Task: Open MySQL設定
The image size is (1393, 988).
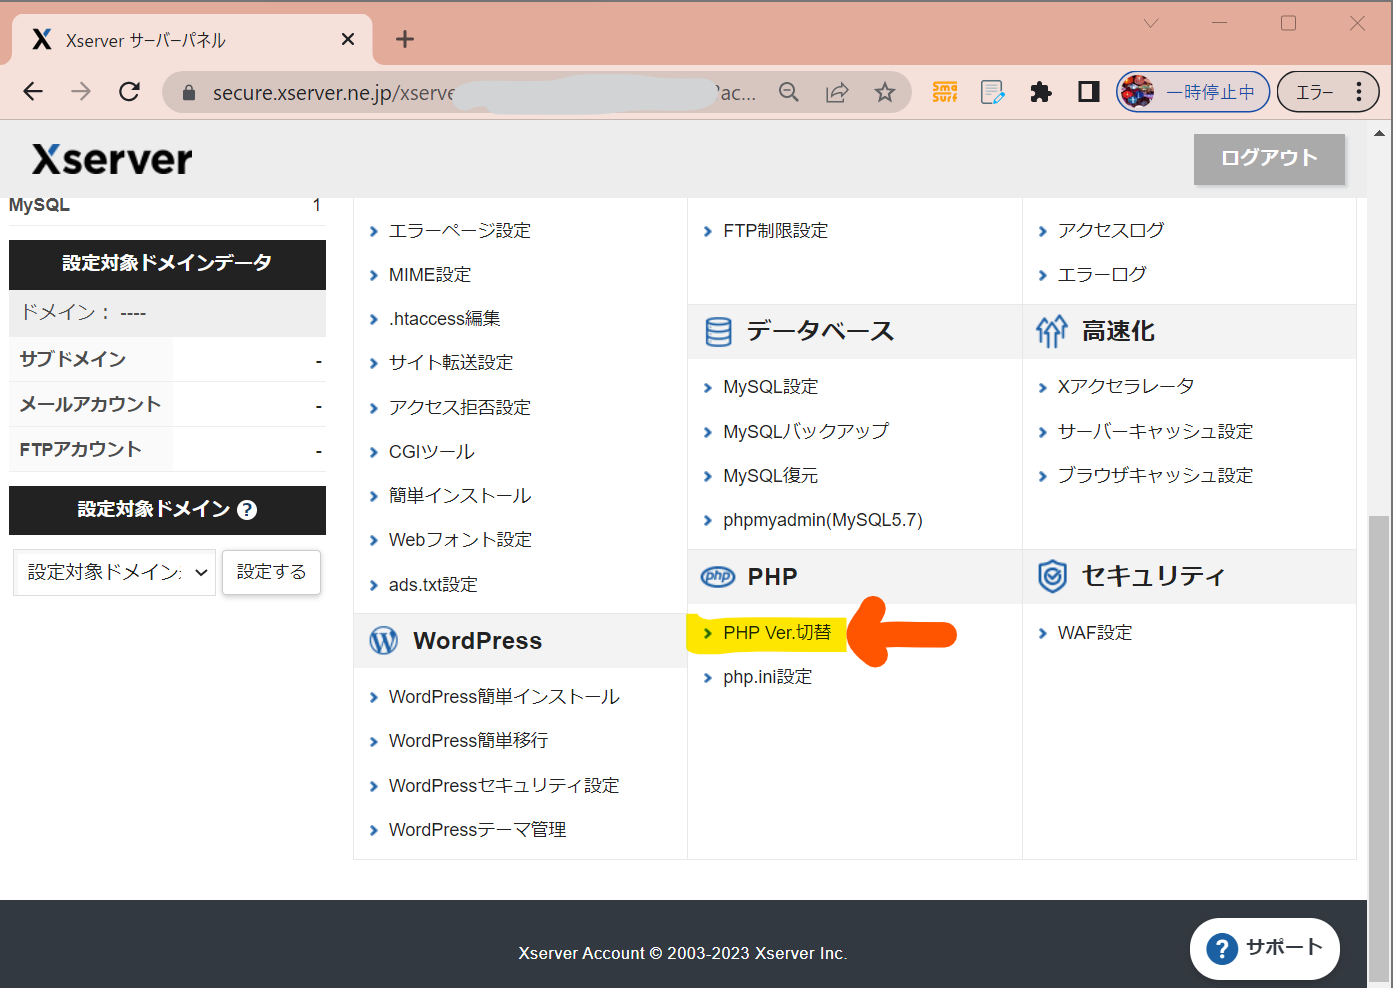Action: point(770,387)
